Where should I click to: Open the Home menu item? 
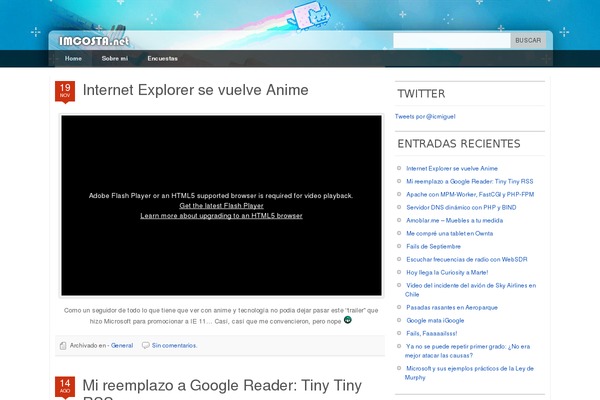tap(73, 59)
